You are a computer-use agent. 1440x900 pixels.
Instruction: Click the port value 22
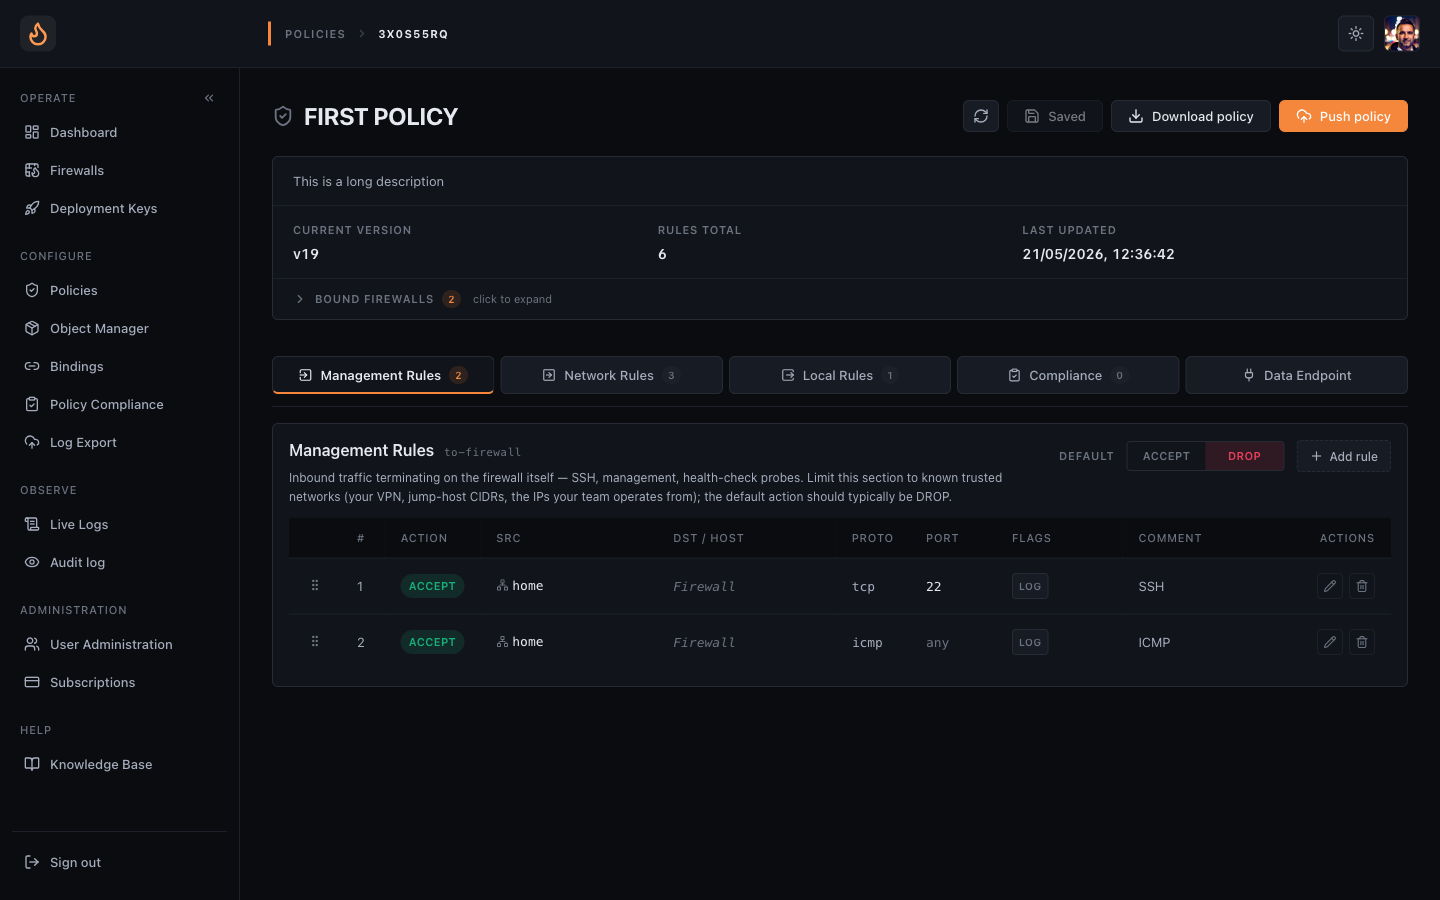[x=934, y=587]
